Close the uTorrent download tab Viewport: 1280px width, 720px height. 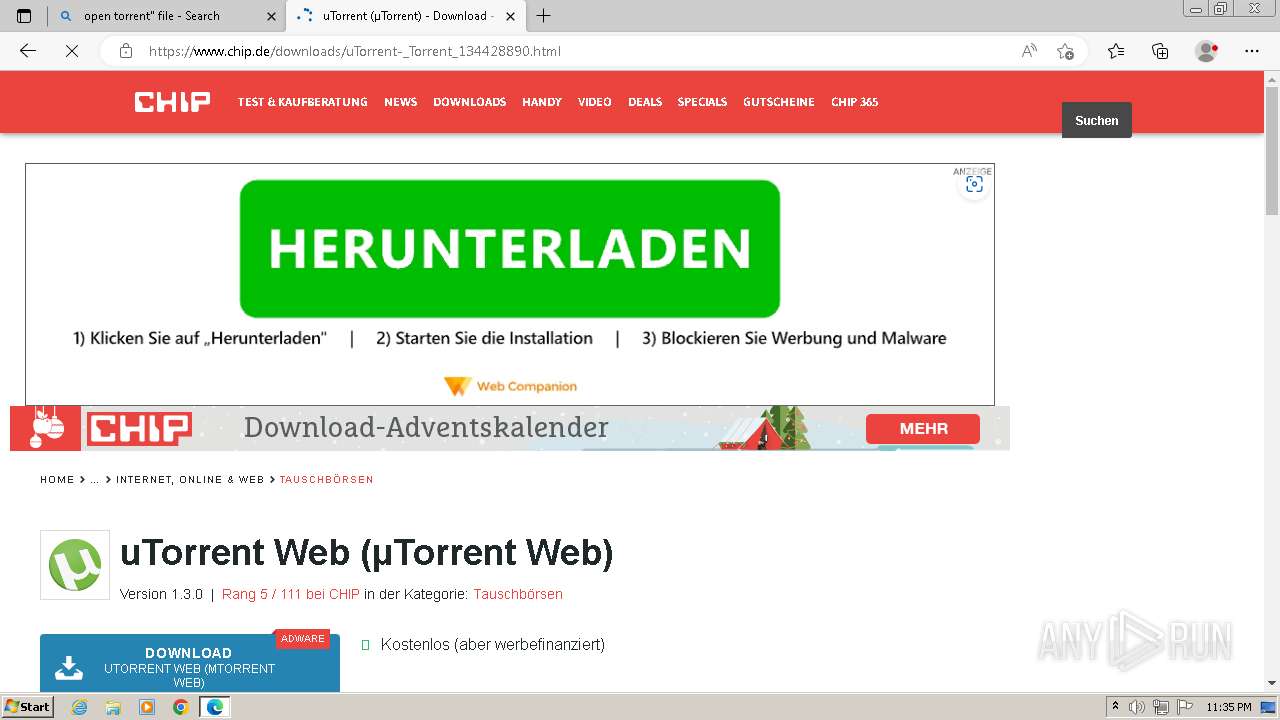point(511,16)
